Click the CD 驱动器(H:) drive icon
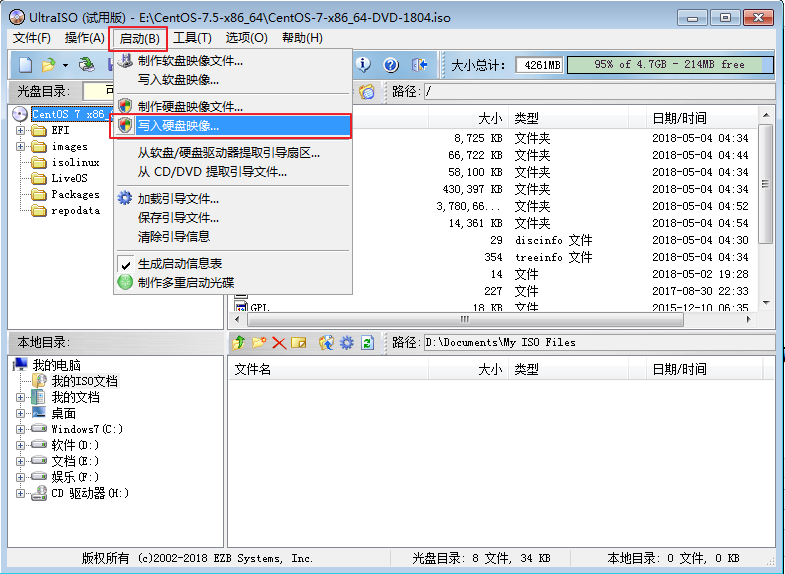 39,493
